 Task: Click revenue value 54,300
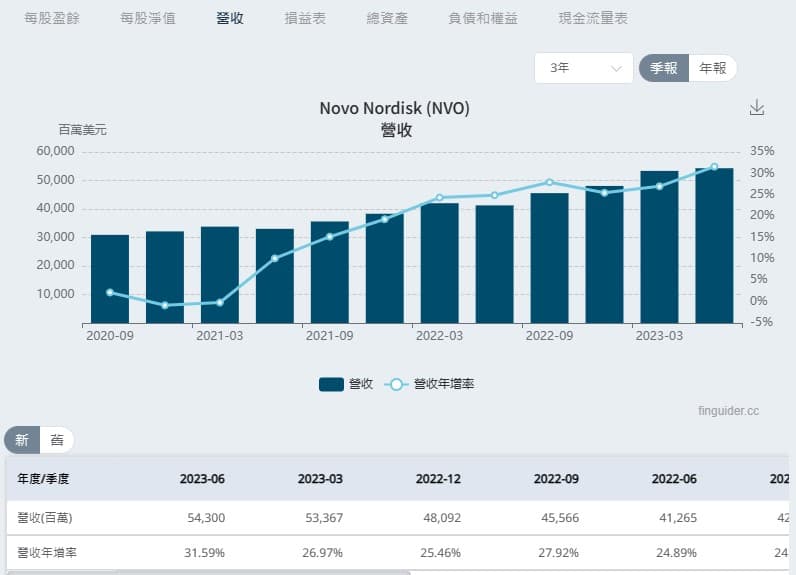[206, 518]
